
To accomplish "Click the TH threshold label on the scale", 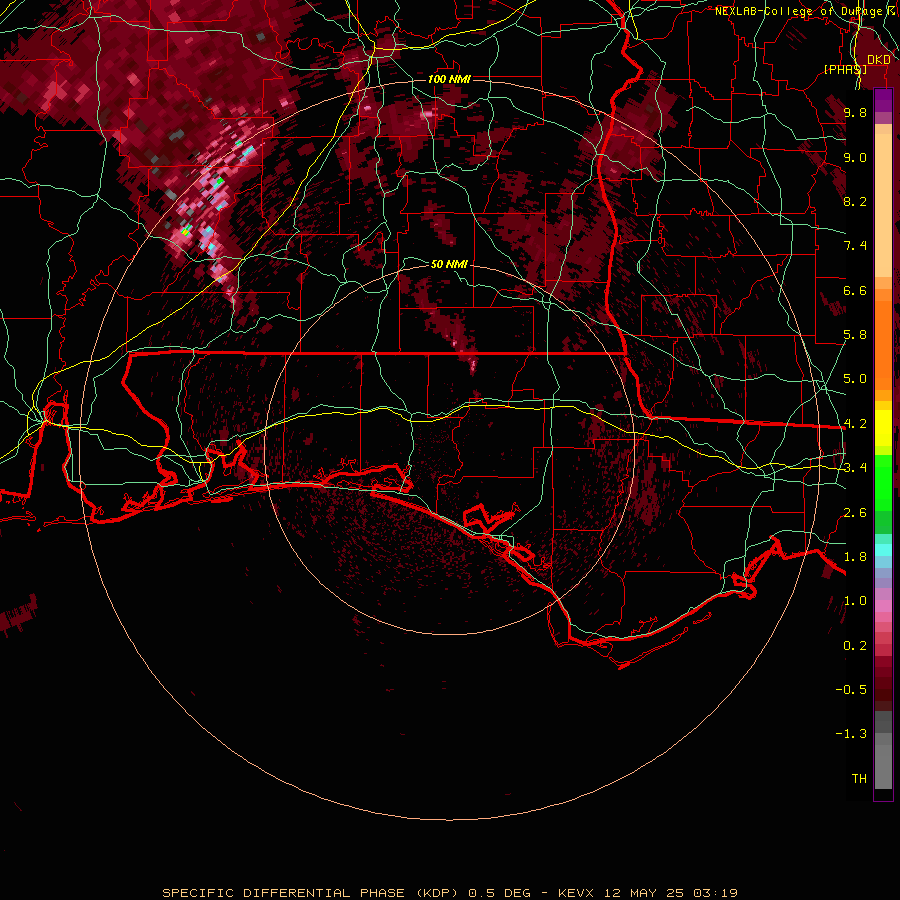I will [x=859, y=779].
